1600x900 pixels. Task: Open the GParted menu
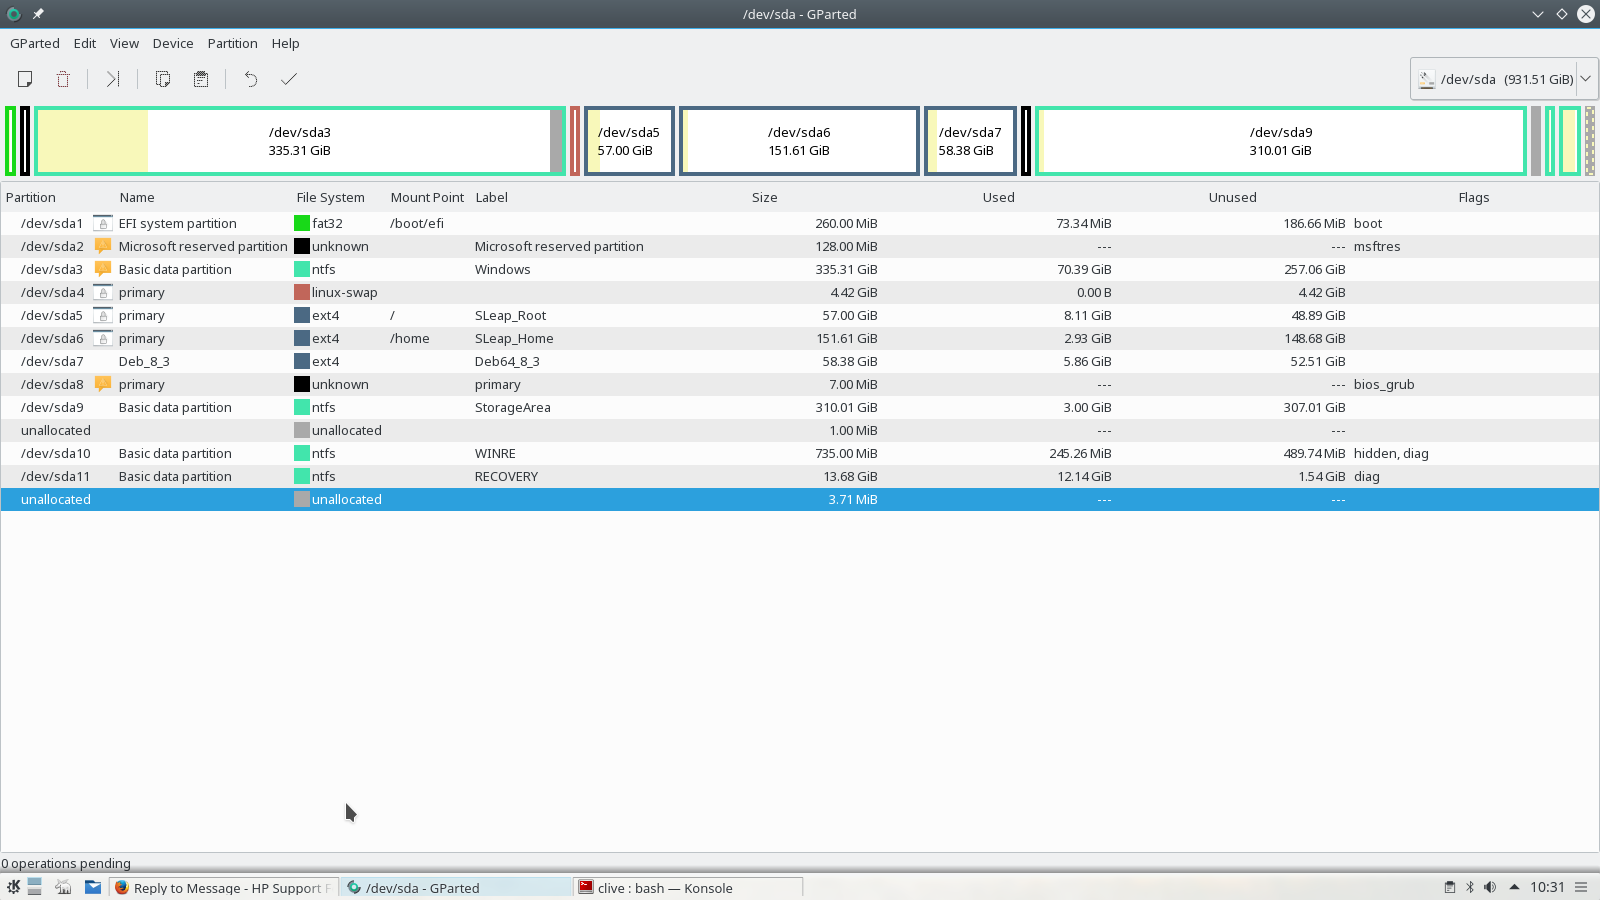point(35,43)
